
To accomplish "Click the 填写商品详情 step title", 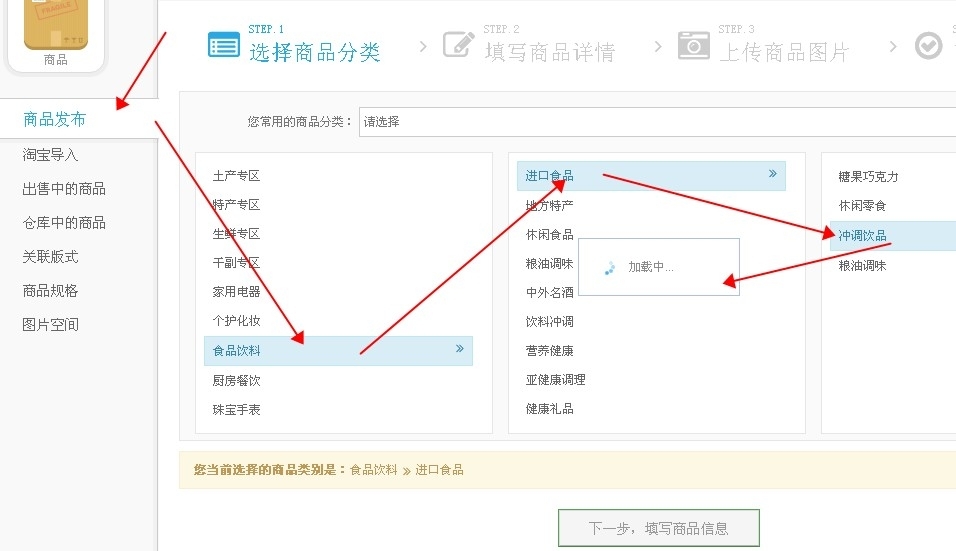I will click(550, 52).
